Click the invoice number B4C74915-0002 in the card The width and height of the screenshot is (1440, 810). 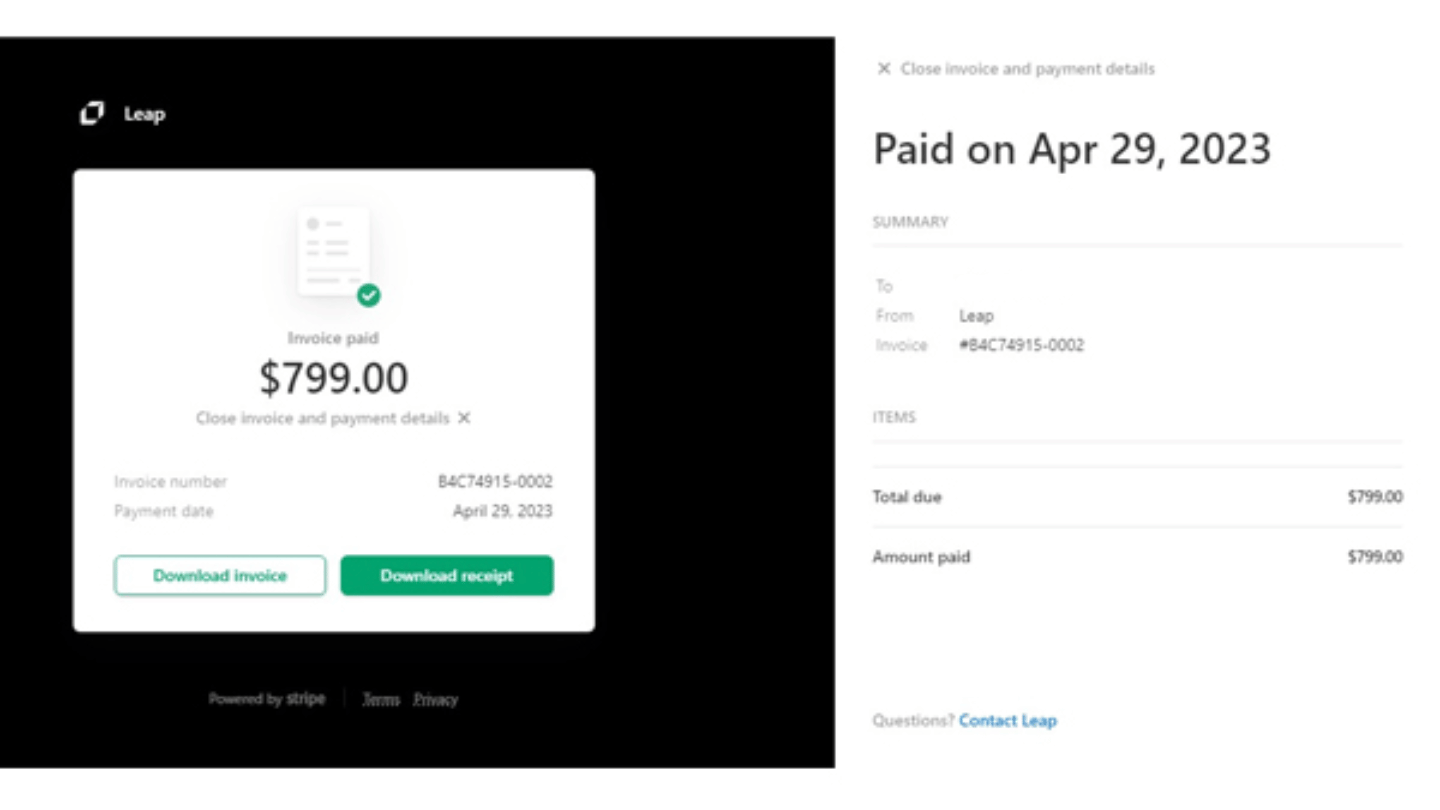pos(495,482)
